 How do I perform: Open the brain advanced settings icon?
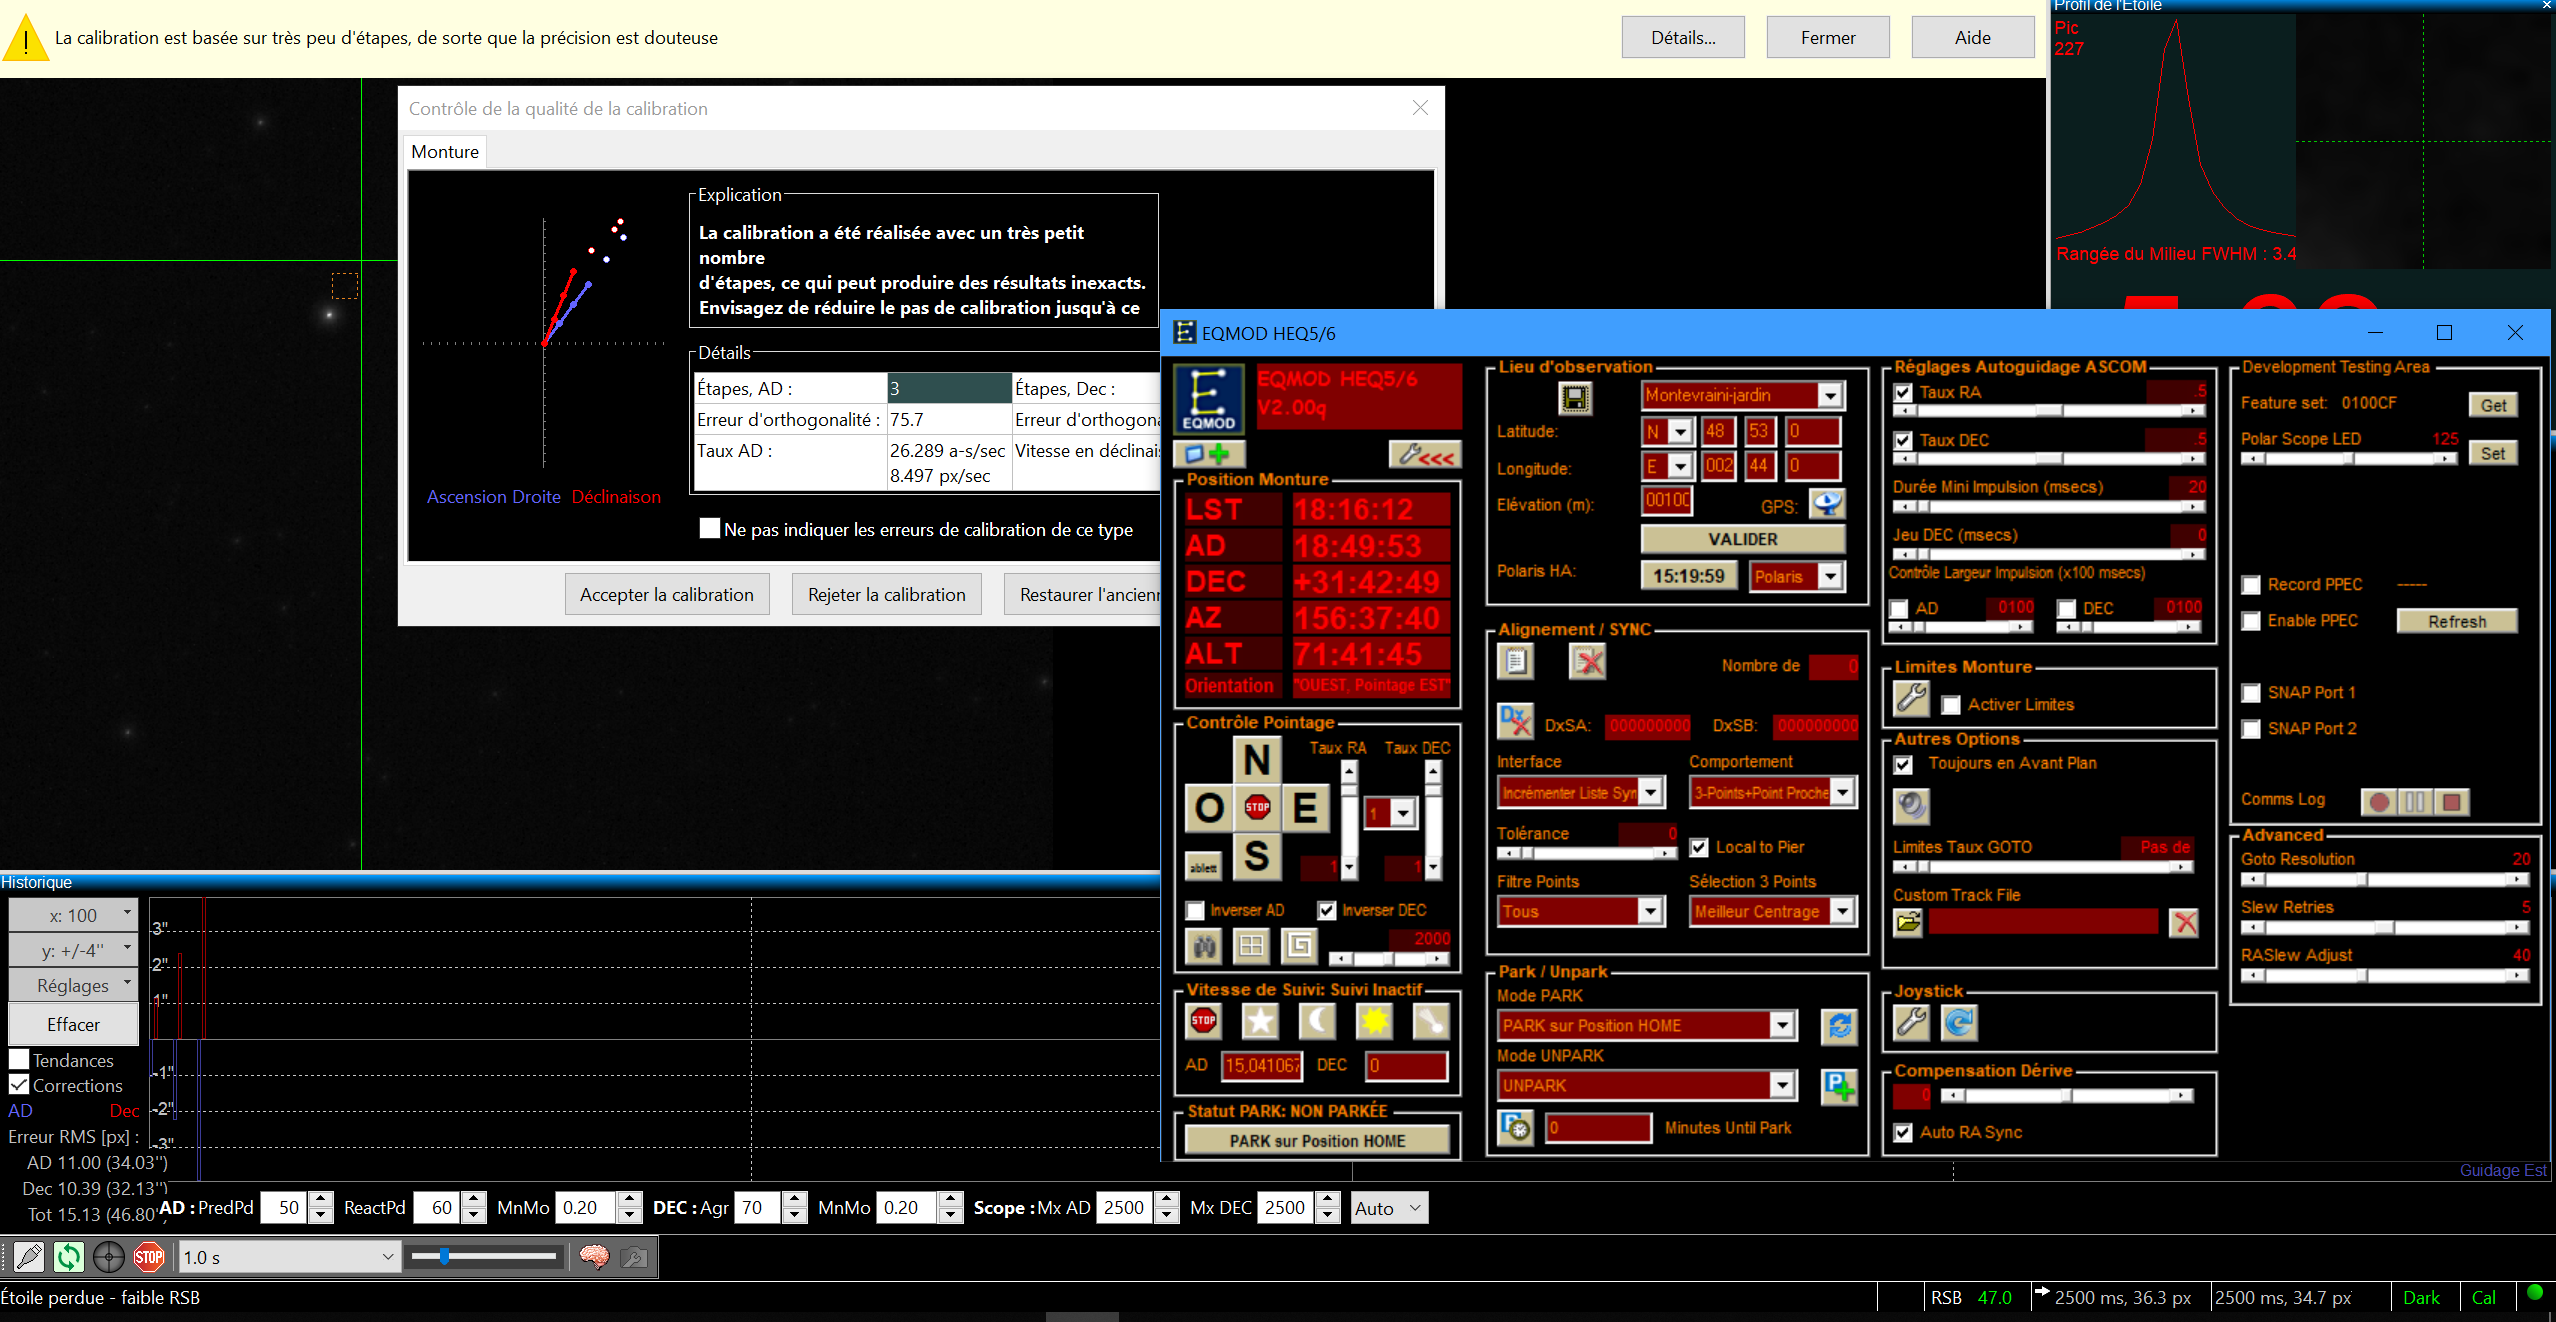pos(594,1257)
